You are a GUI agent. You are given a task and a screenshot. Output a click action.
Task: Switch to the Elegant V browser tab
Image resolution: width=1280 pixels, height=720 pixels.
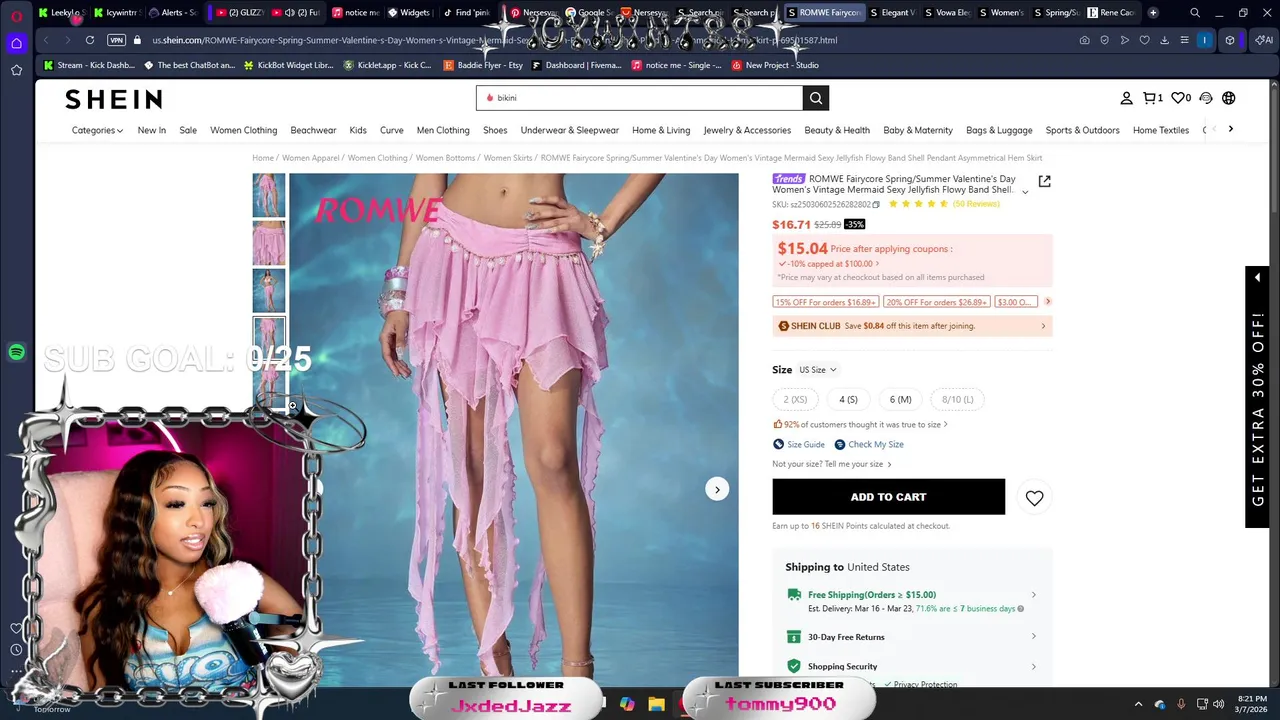pyautogui.click(x=892, y=13)
